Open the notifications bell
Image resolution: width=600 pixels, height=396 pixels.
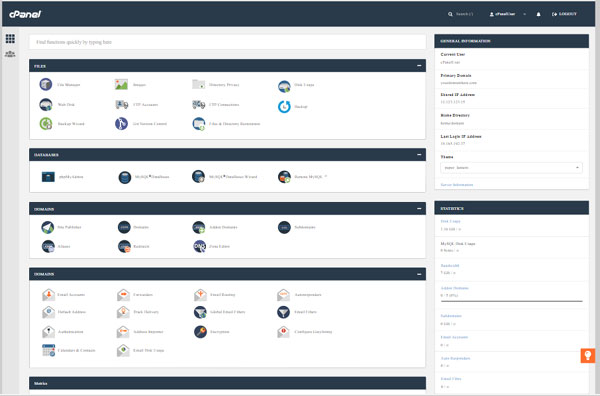[x=538, y=14]
